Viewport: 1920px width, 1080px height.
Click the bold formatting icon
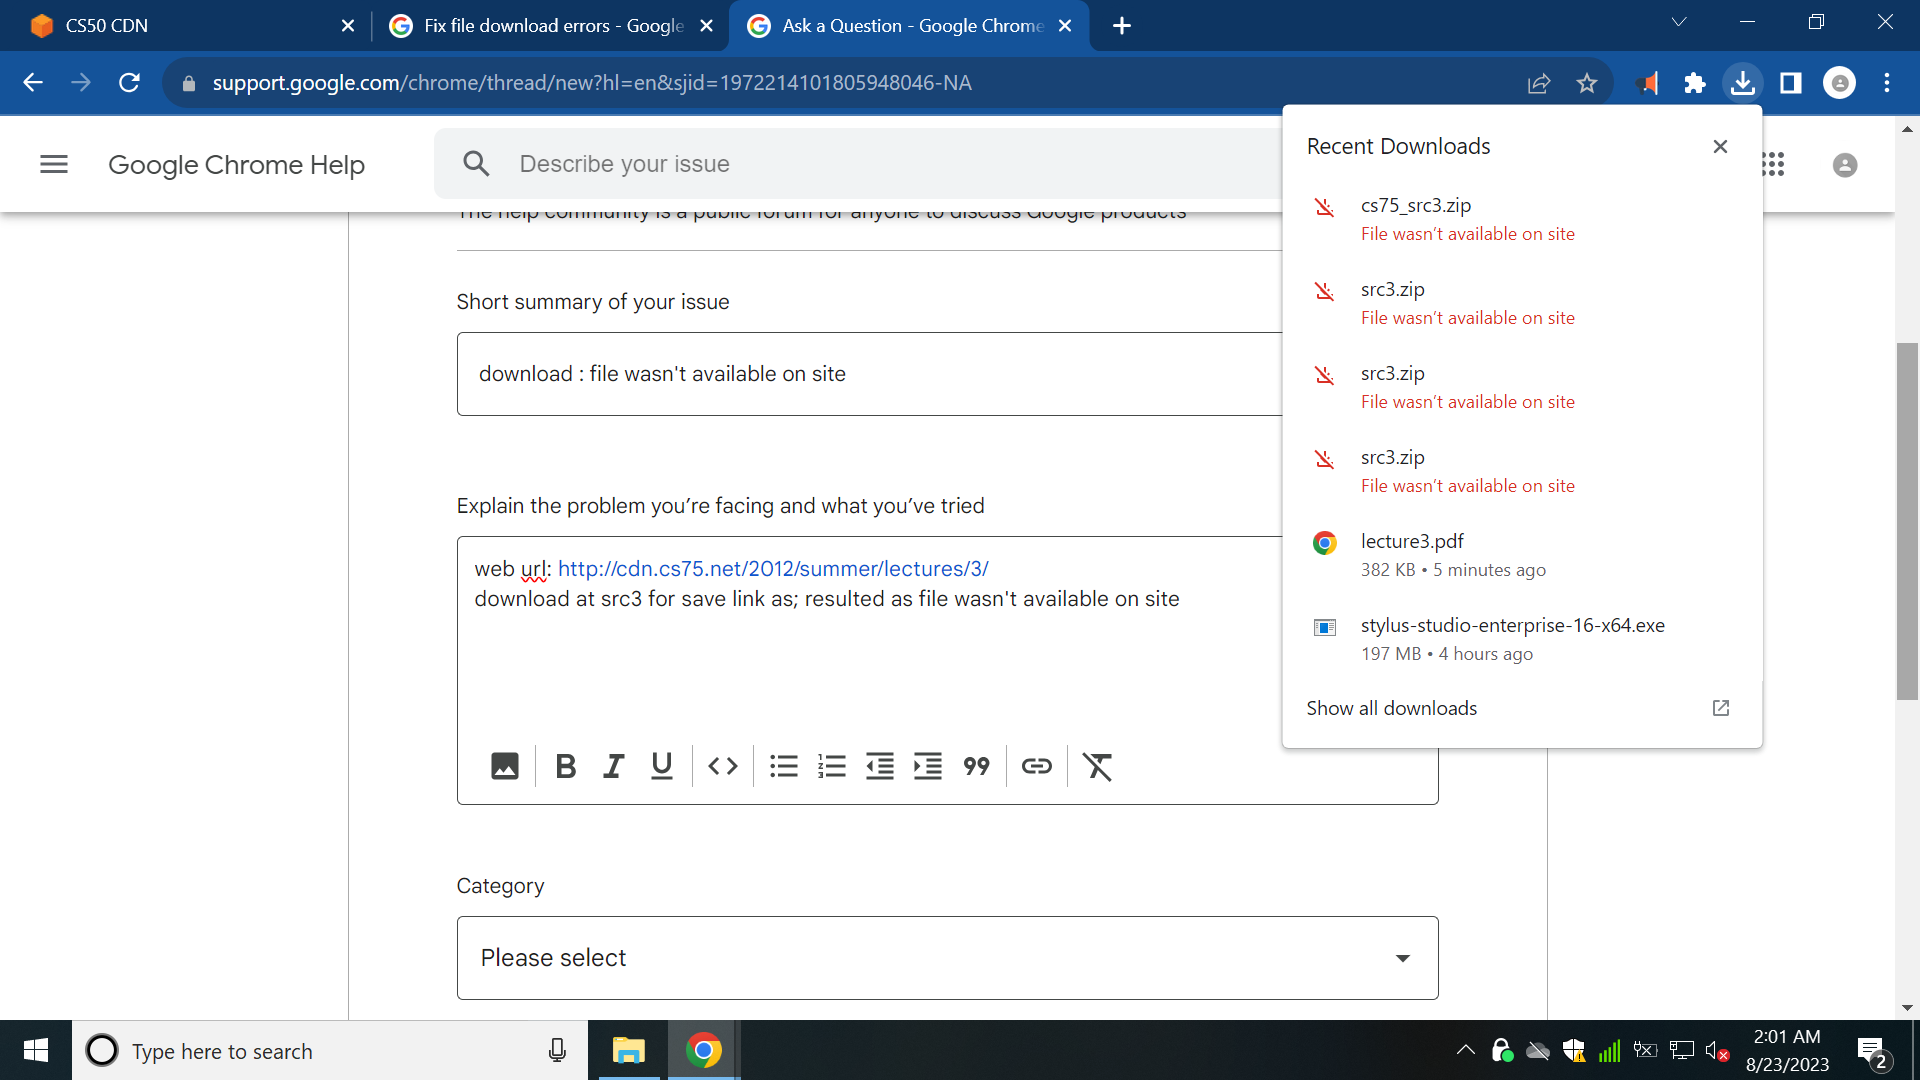(566, 766)
